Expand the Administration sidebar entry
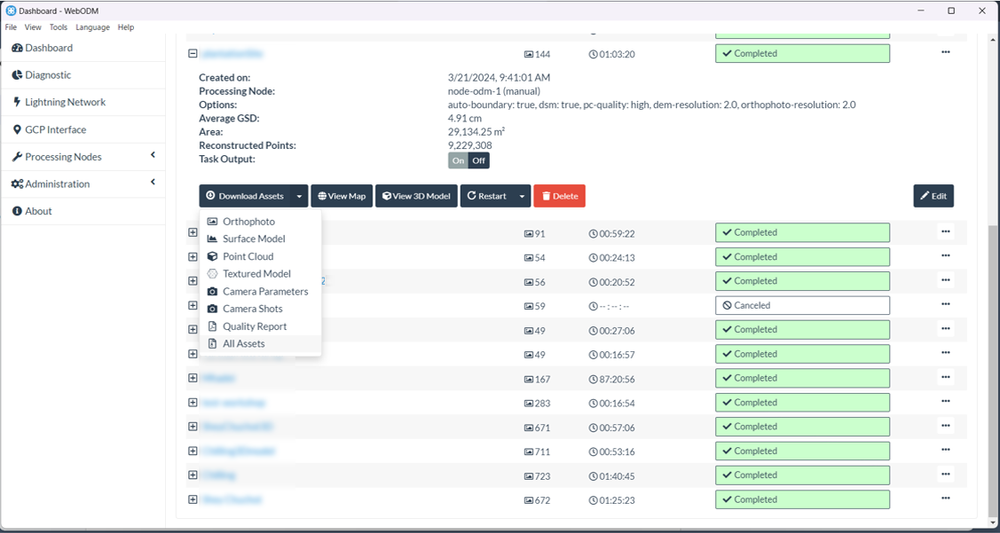 coord(83,184)
